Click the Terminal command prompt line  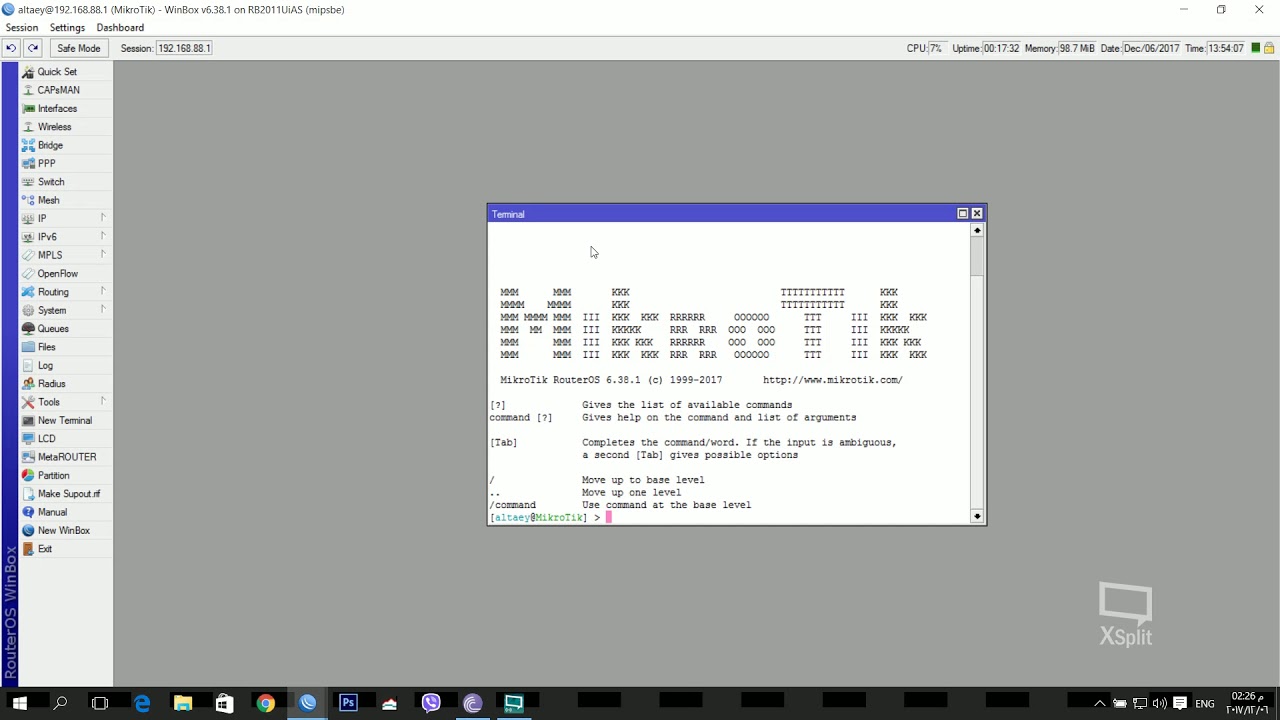(x=729, y=518)
